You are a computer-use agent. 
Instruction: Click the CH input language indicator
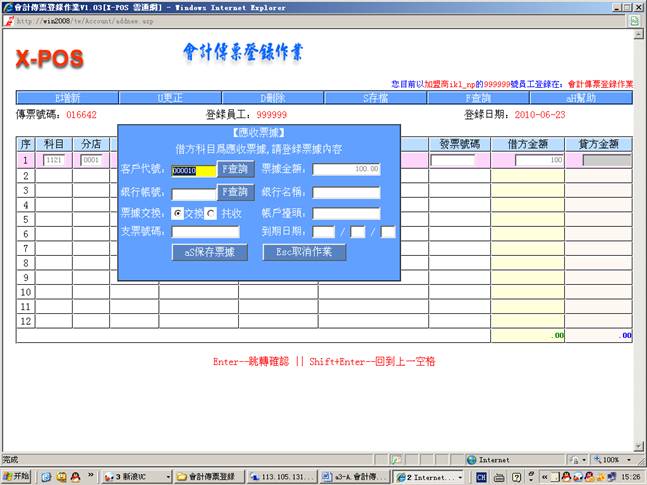[x=482, y=477]
